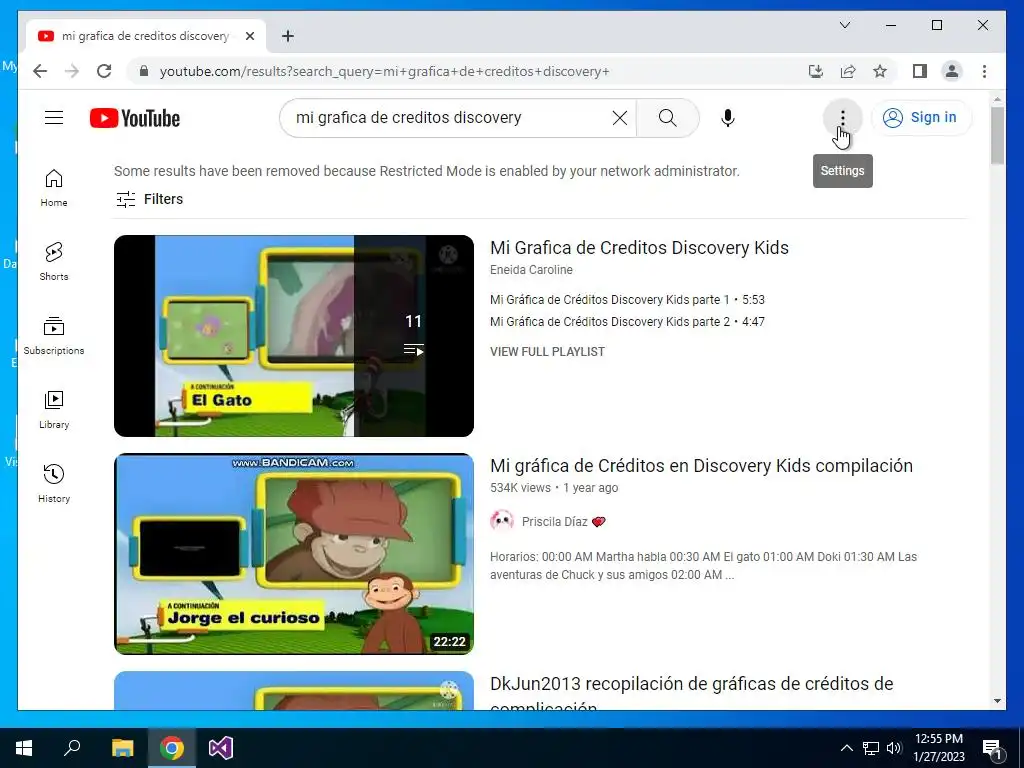The image size is (1024, 768).
Task: Go to YouTube logo homepage
Action: pos(135,118)
